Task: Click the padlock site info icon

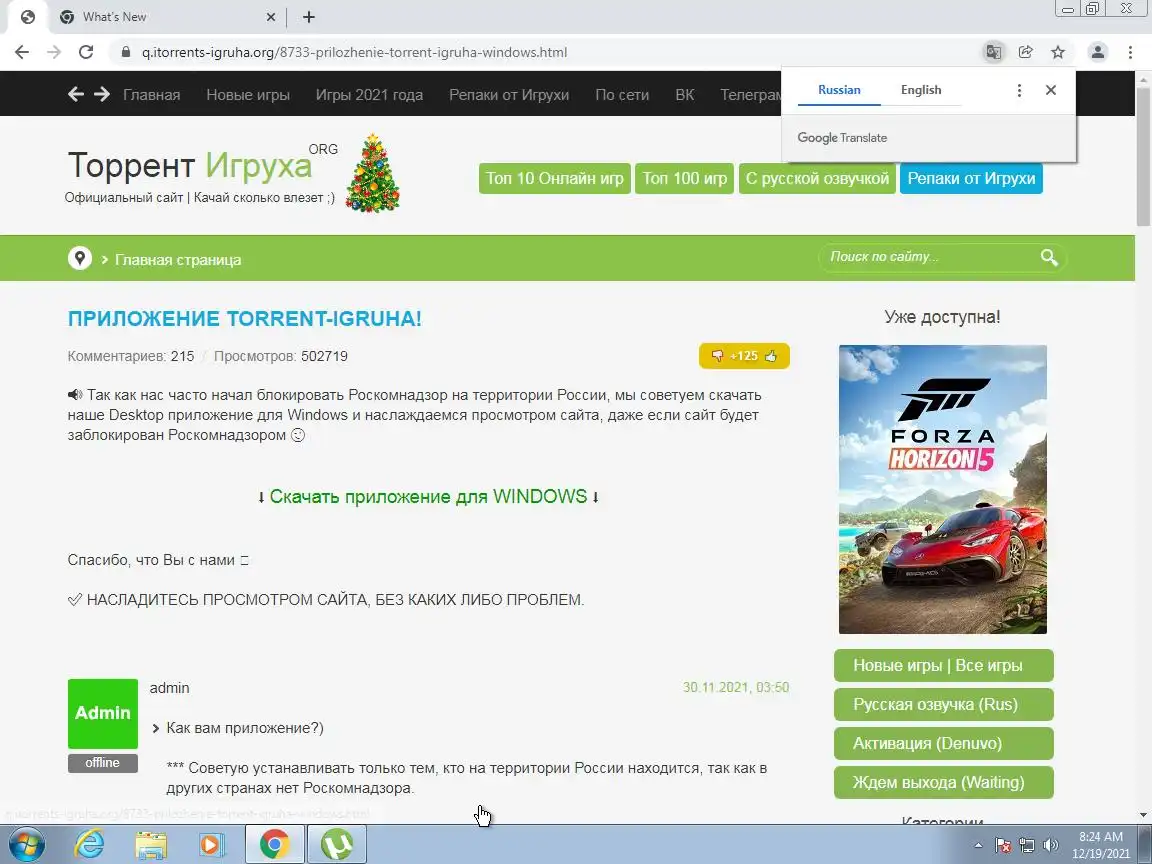Action: [x=126, y=52]
